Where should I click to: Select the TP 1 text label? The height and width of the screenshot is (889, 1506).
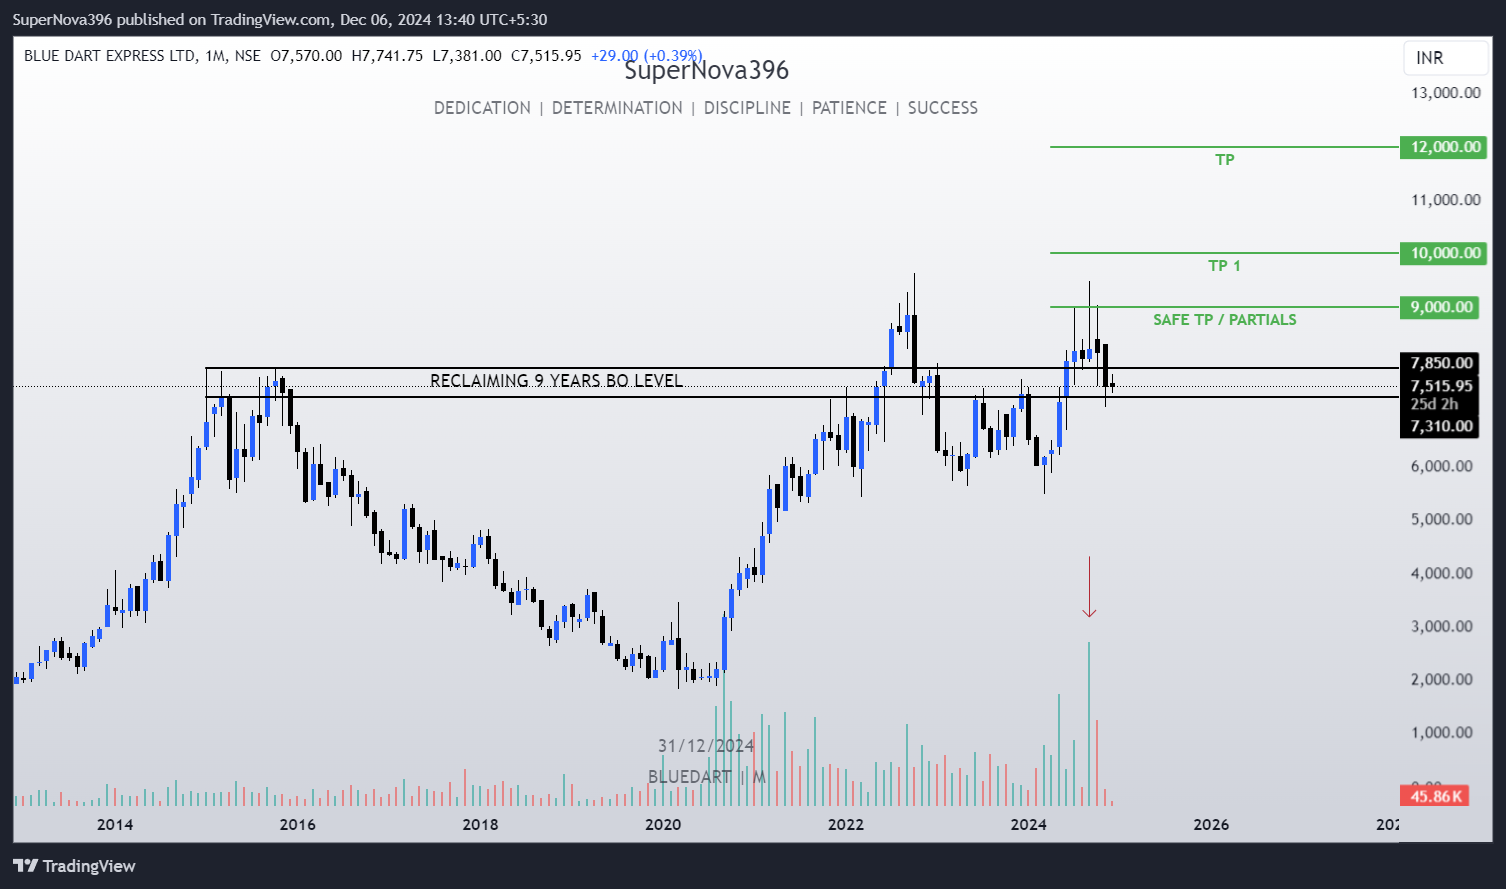coord(1224,266)
